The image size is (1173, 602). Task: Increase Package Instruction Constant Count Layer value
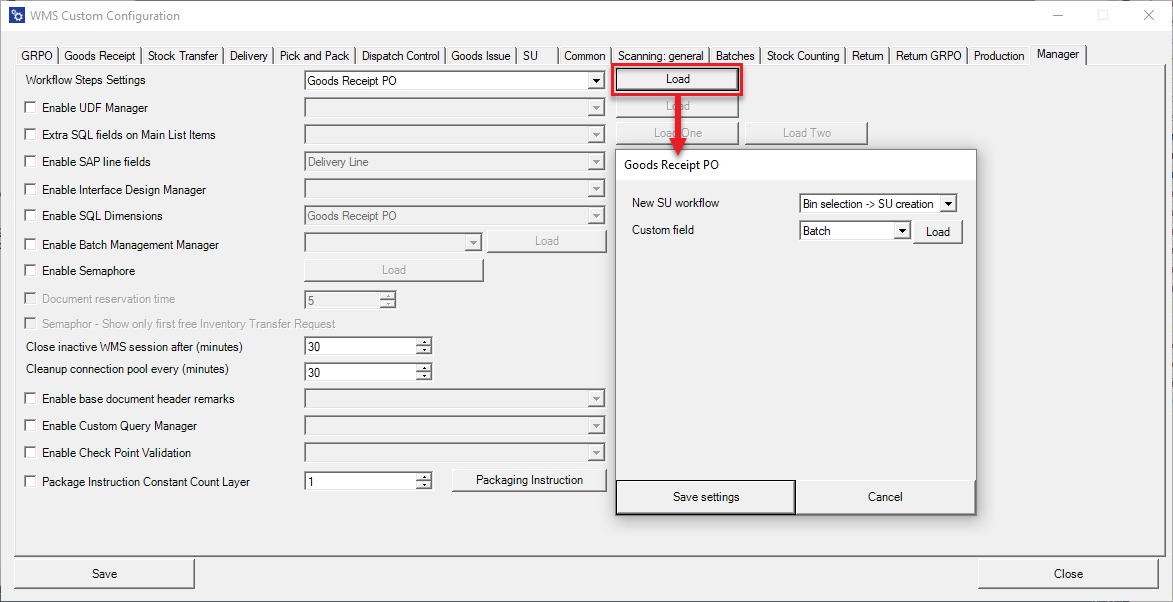[424, 477]
